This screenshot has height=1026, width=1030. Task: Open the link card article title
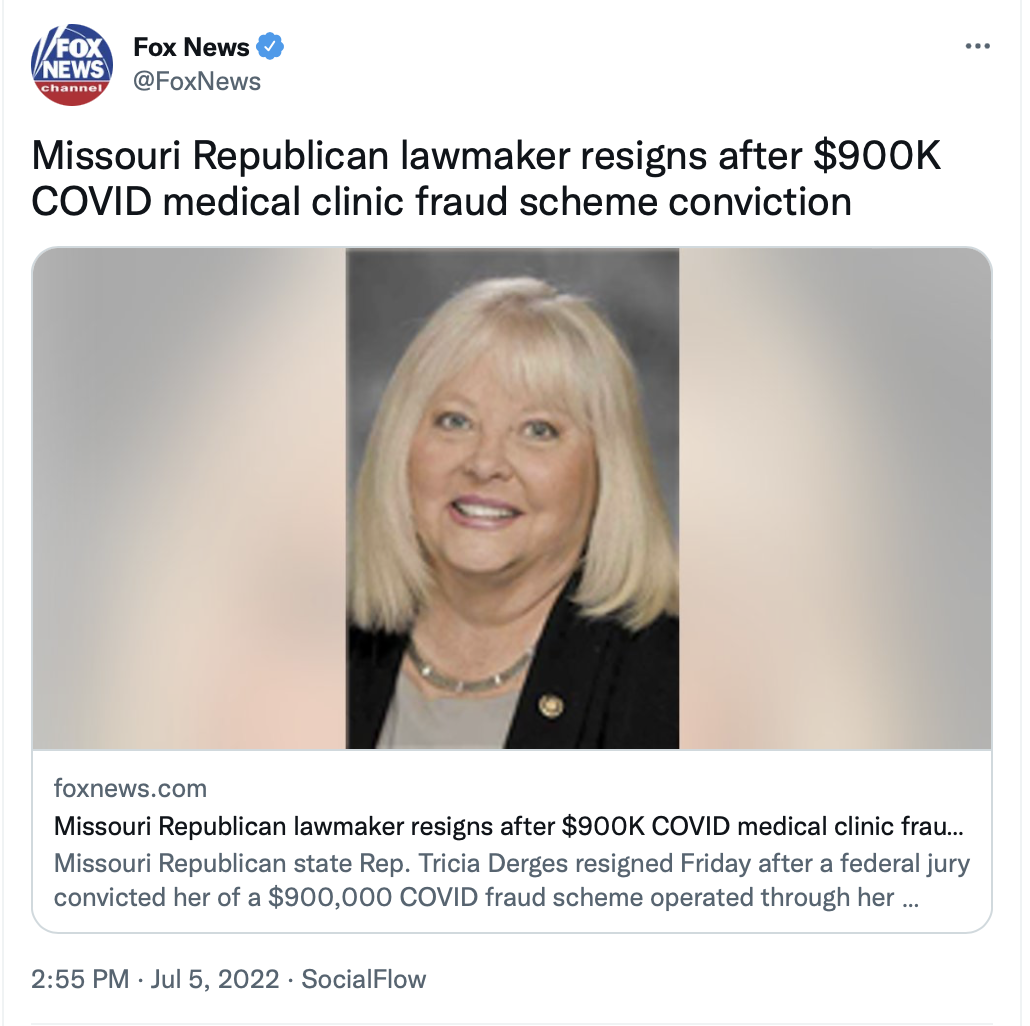(x=508, y=826)
